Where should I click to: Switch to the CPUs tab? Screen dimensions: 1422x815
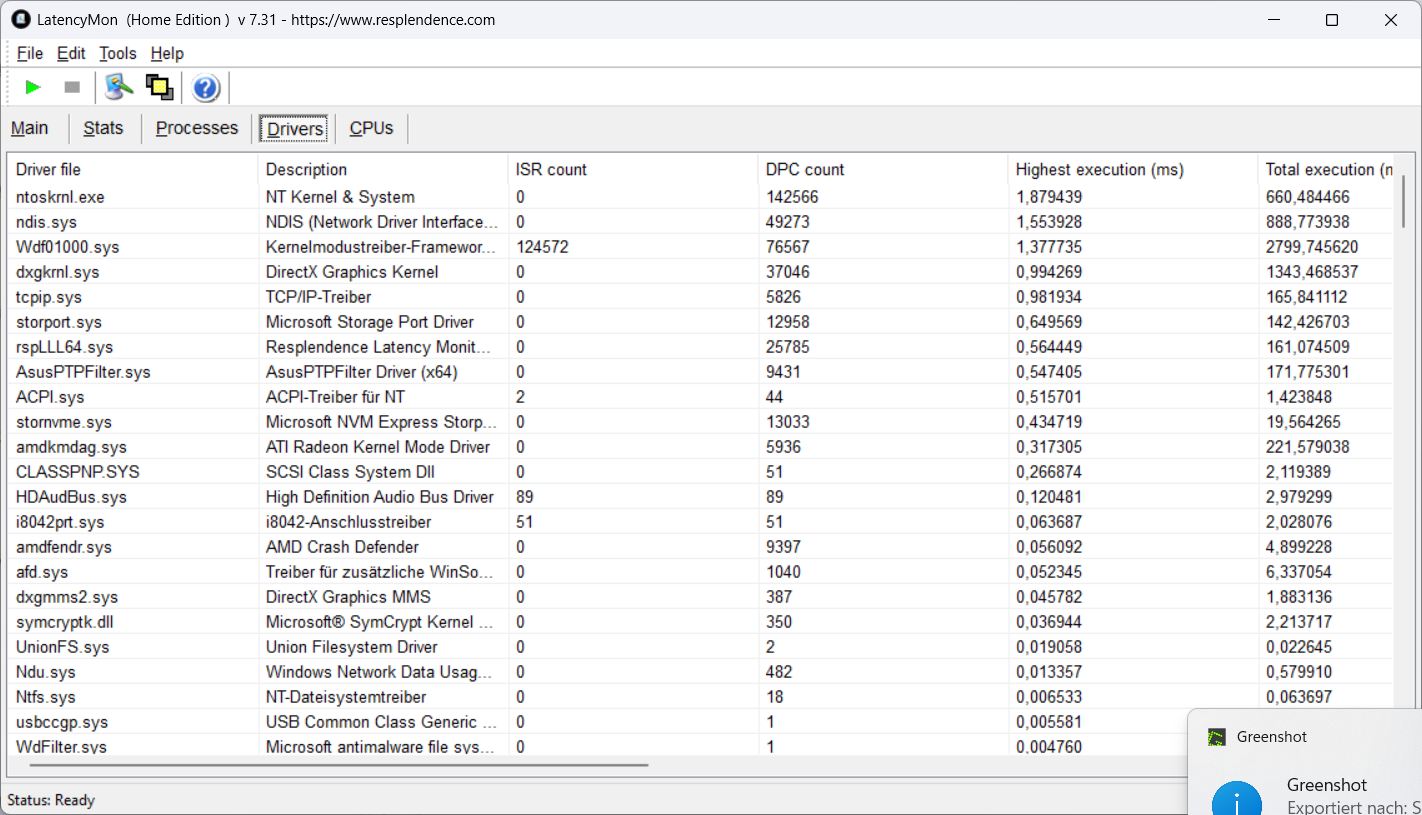[x=371, y=128]
